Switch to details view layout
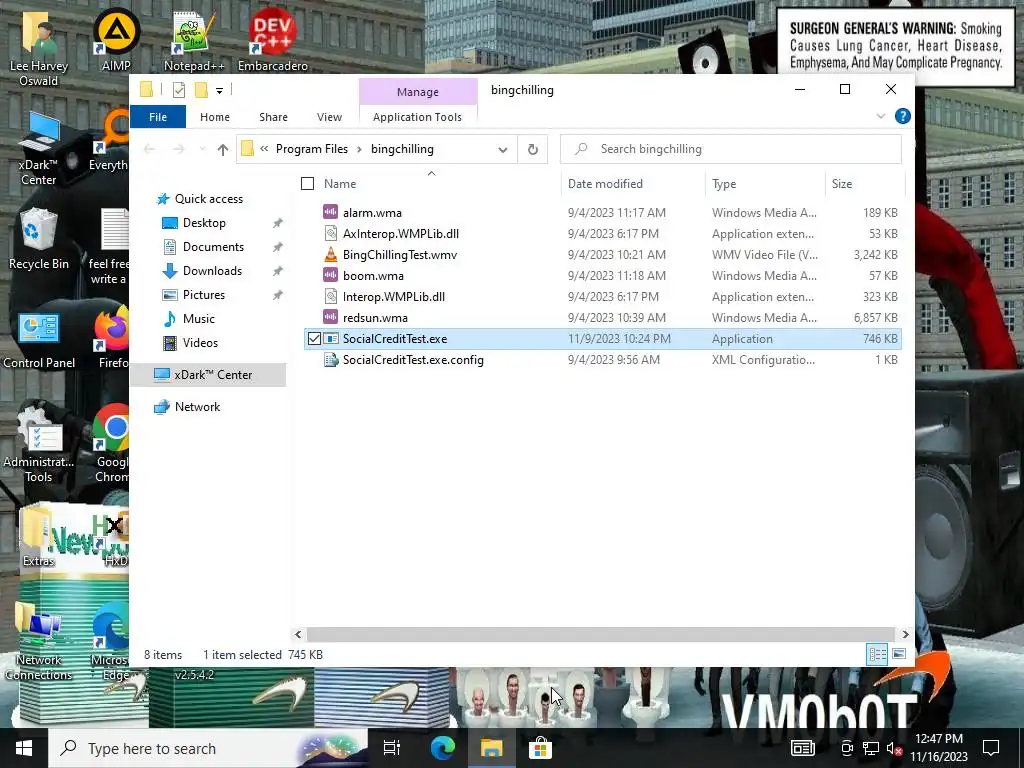This screenshot has width=1024, height=768. point(877,654)
